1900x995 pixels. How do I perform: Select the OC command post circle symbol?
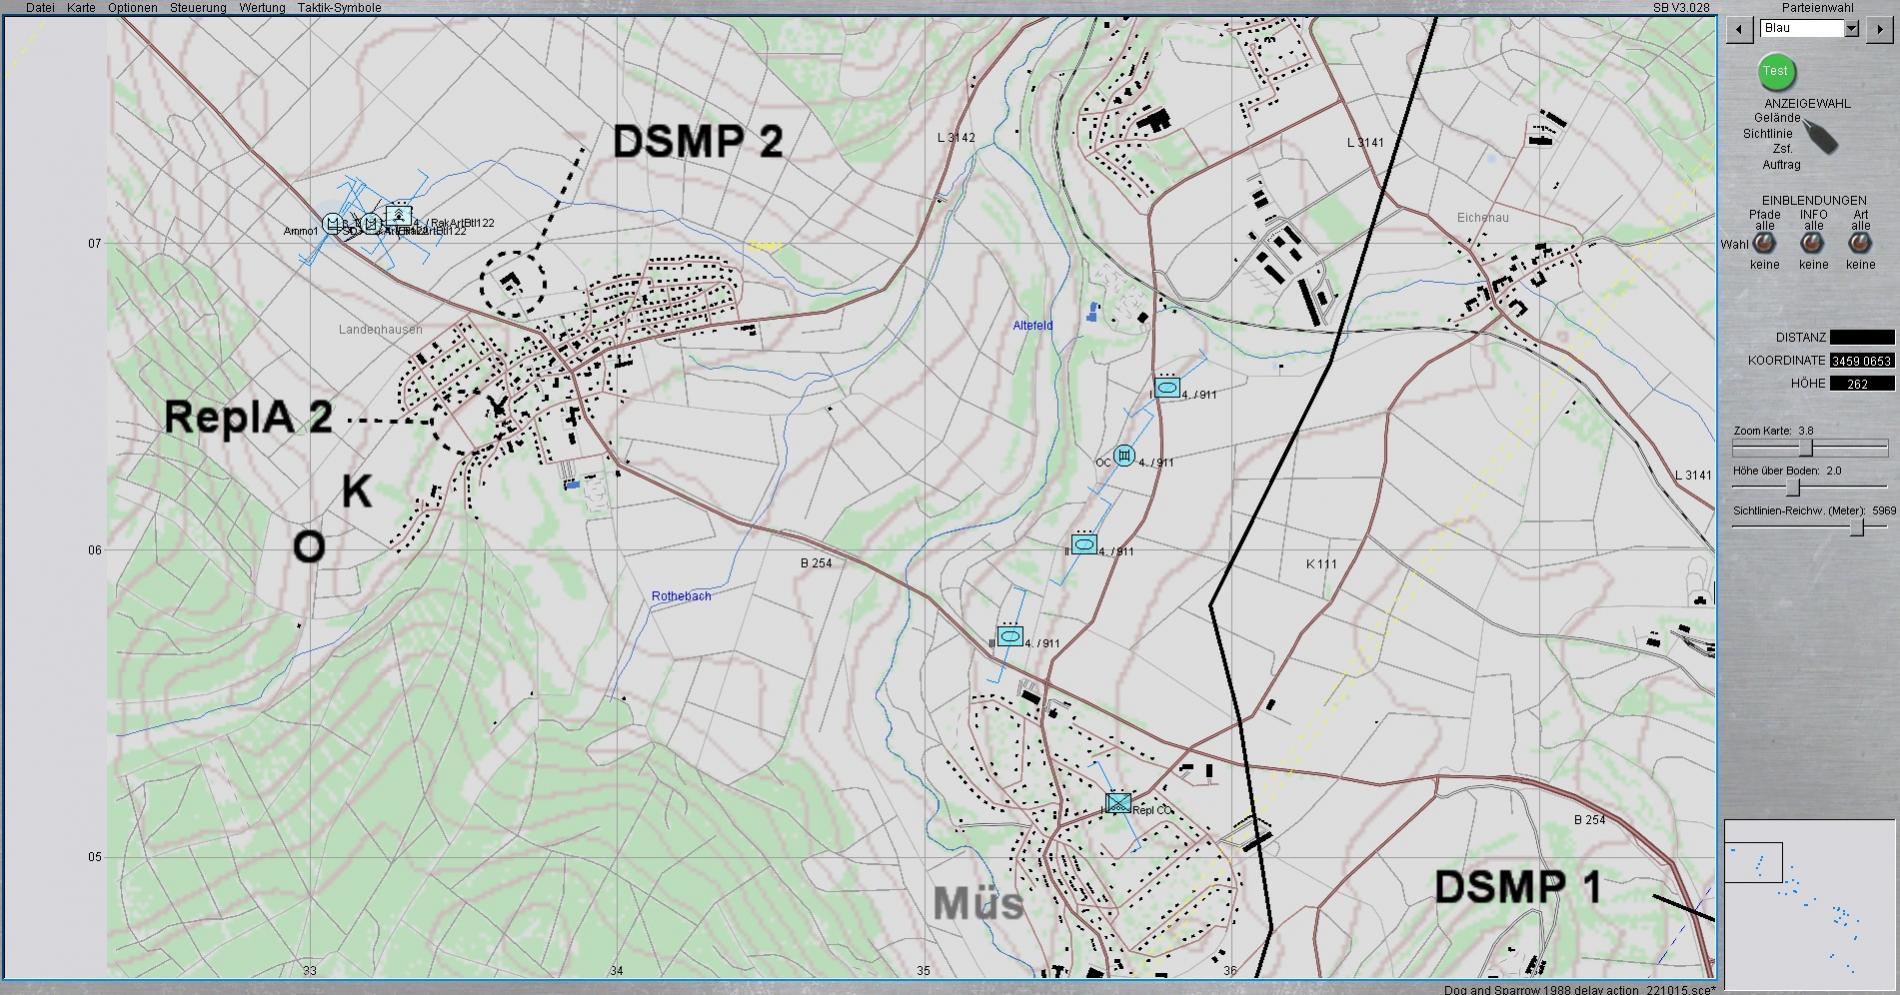[x=1124, y=457]
